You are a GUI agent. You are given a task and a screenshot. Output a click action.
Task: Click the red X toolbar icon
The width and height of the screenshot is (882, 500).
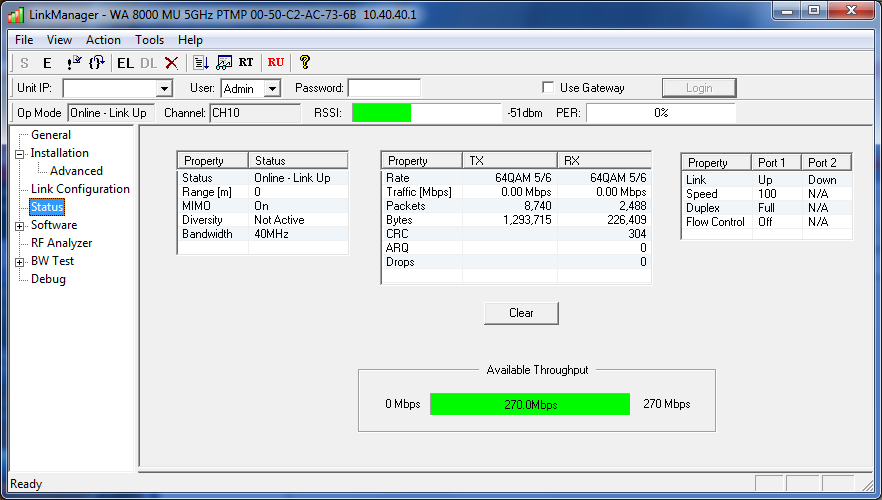coord(171,63)
